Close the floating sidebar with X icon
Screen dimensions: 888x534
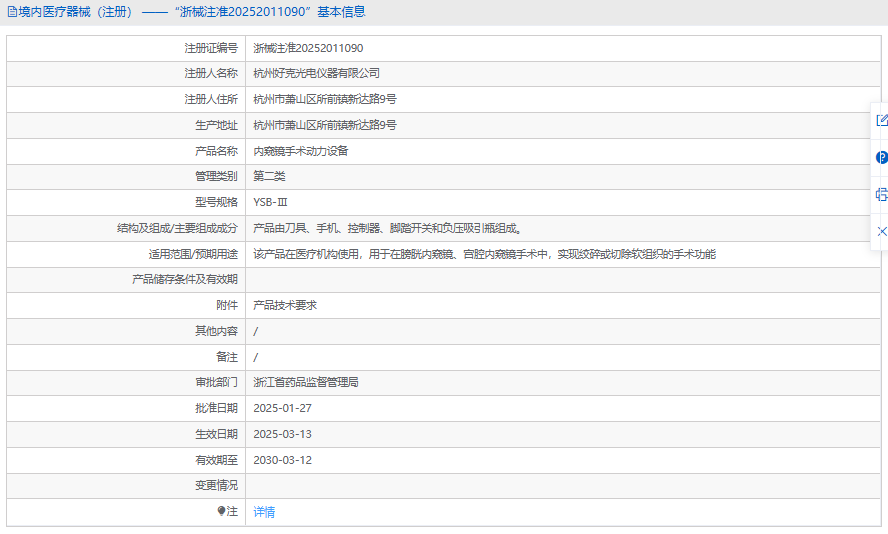(881, 231)
